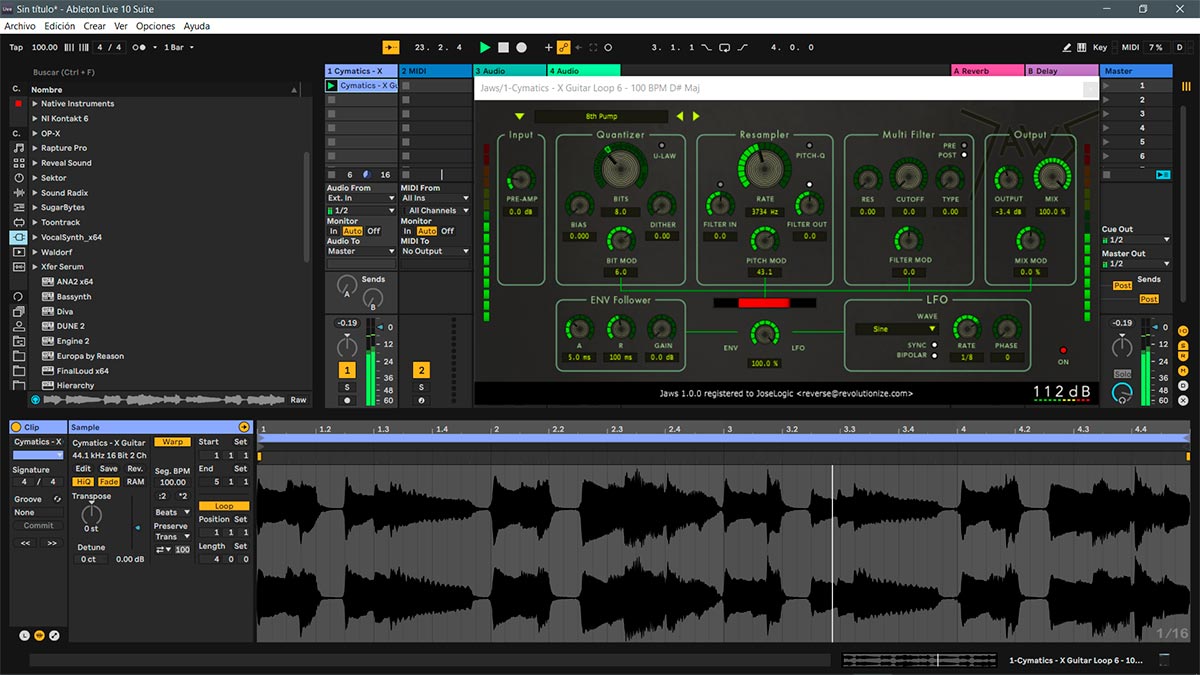This screenshot has height=675, width=1200.
Task: Open the Edición menu
Action: click(x=59, y=26)
